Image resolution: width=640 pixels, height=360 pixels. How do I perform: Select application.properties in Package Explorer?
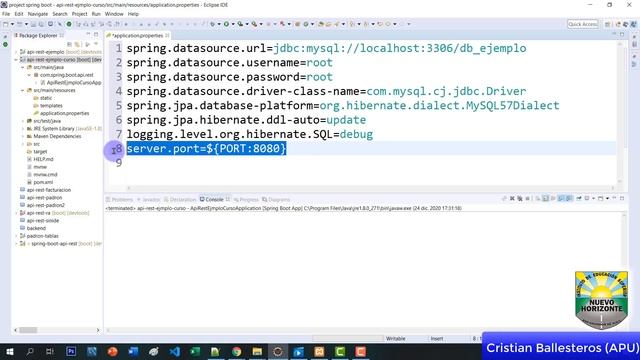(x=61, y=113)
